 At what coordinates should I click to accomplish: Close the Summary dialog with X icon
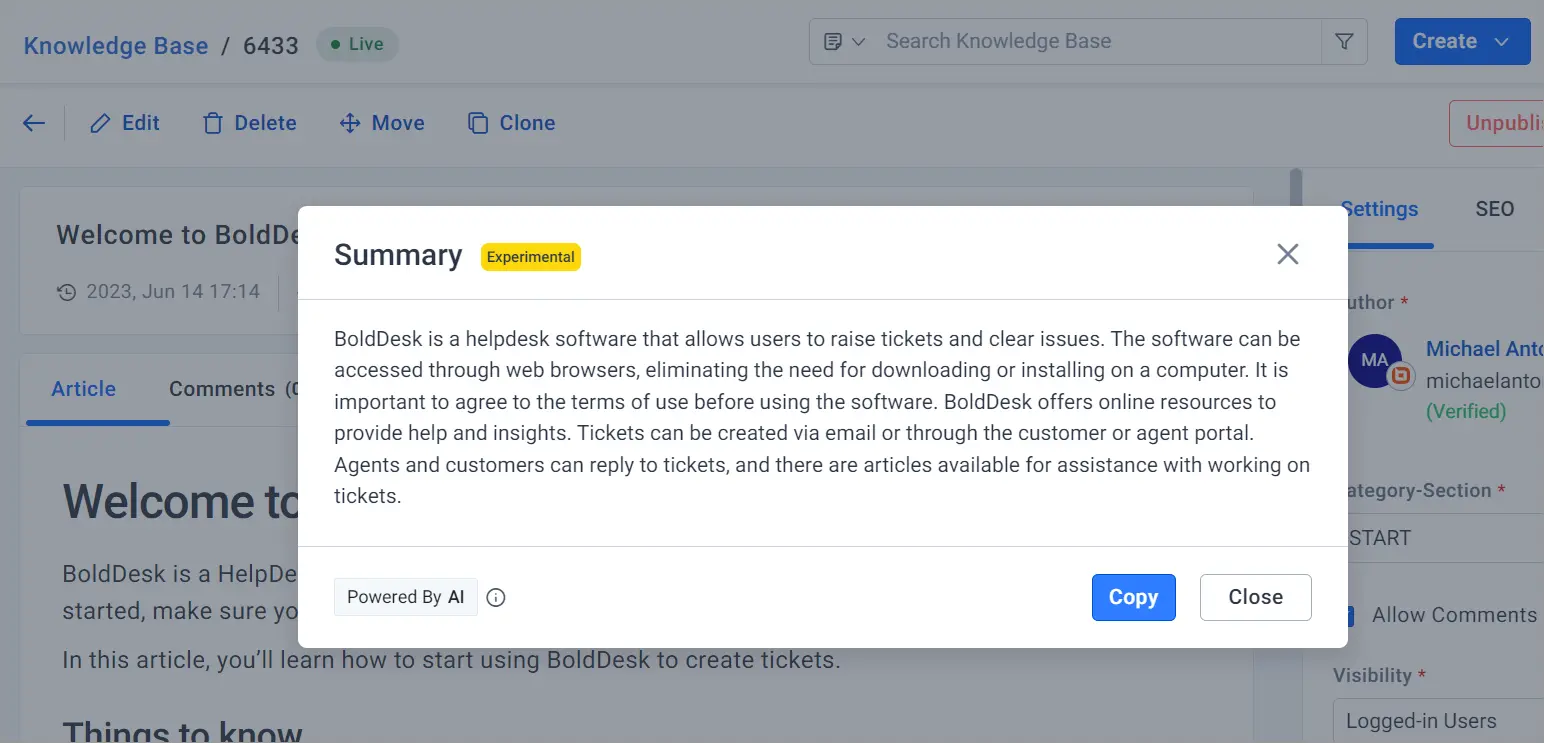click(x=1287, y=254)
